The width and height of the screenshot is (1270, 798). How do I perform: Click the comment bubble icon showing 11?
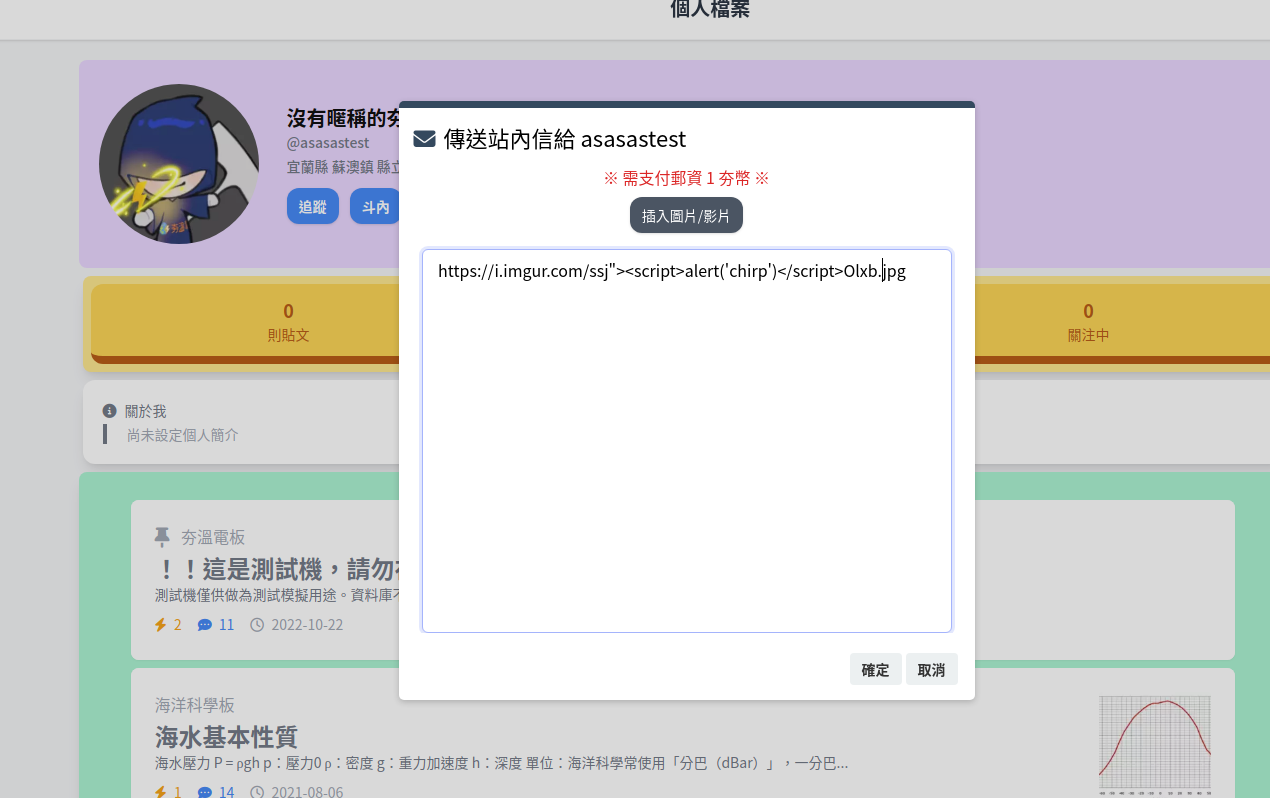(x=205, y=625)
